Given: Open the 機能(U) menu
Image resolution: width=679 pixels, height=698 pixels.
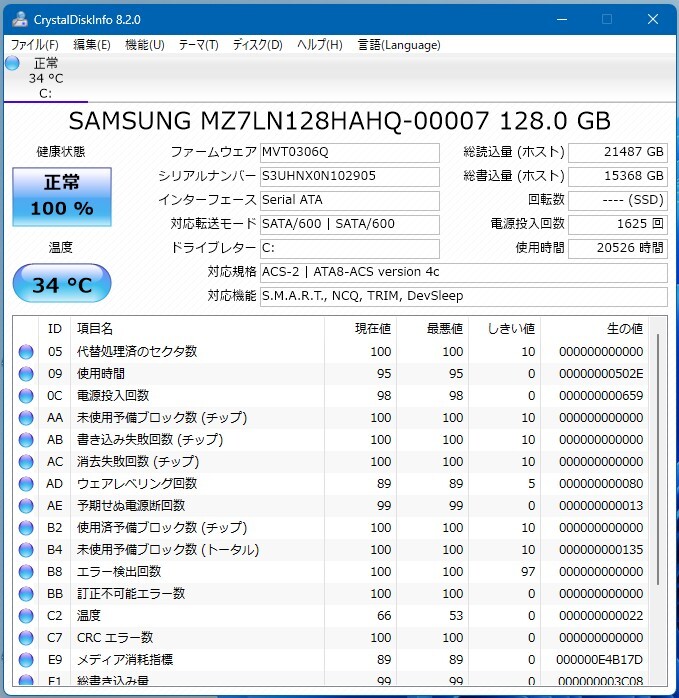Looking at the screenshot, I should 145,45.
